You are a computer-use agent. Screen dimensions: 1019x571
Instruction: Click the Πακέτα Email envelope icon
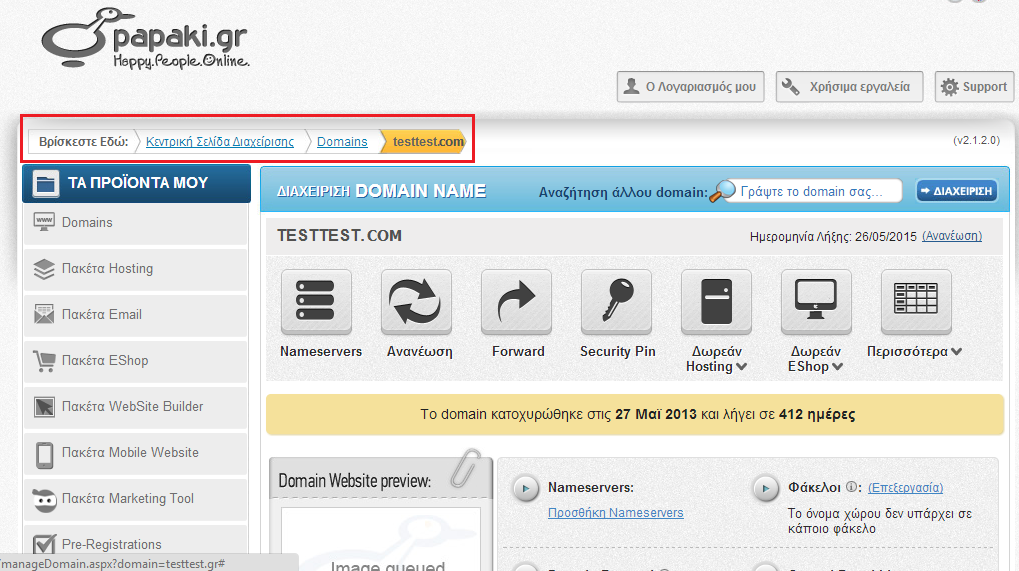(x=44, y=314)
